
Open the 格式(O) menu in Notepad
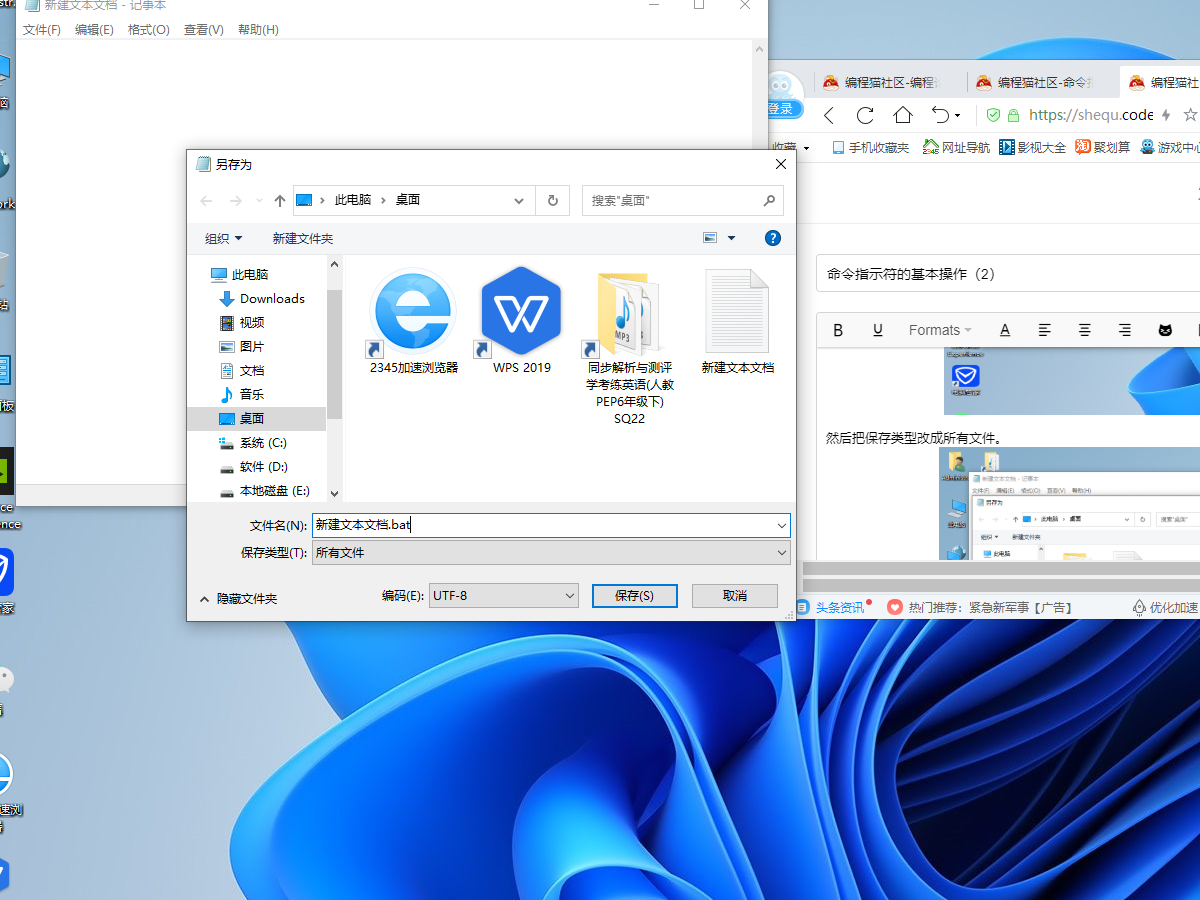tap(149, 30)
